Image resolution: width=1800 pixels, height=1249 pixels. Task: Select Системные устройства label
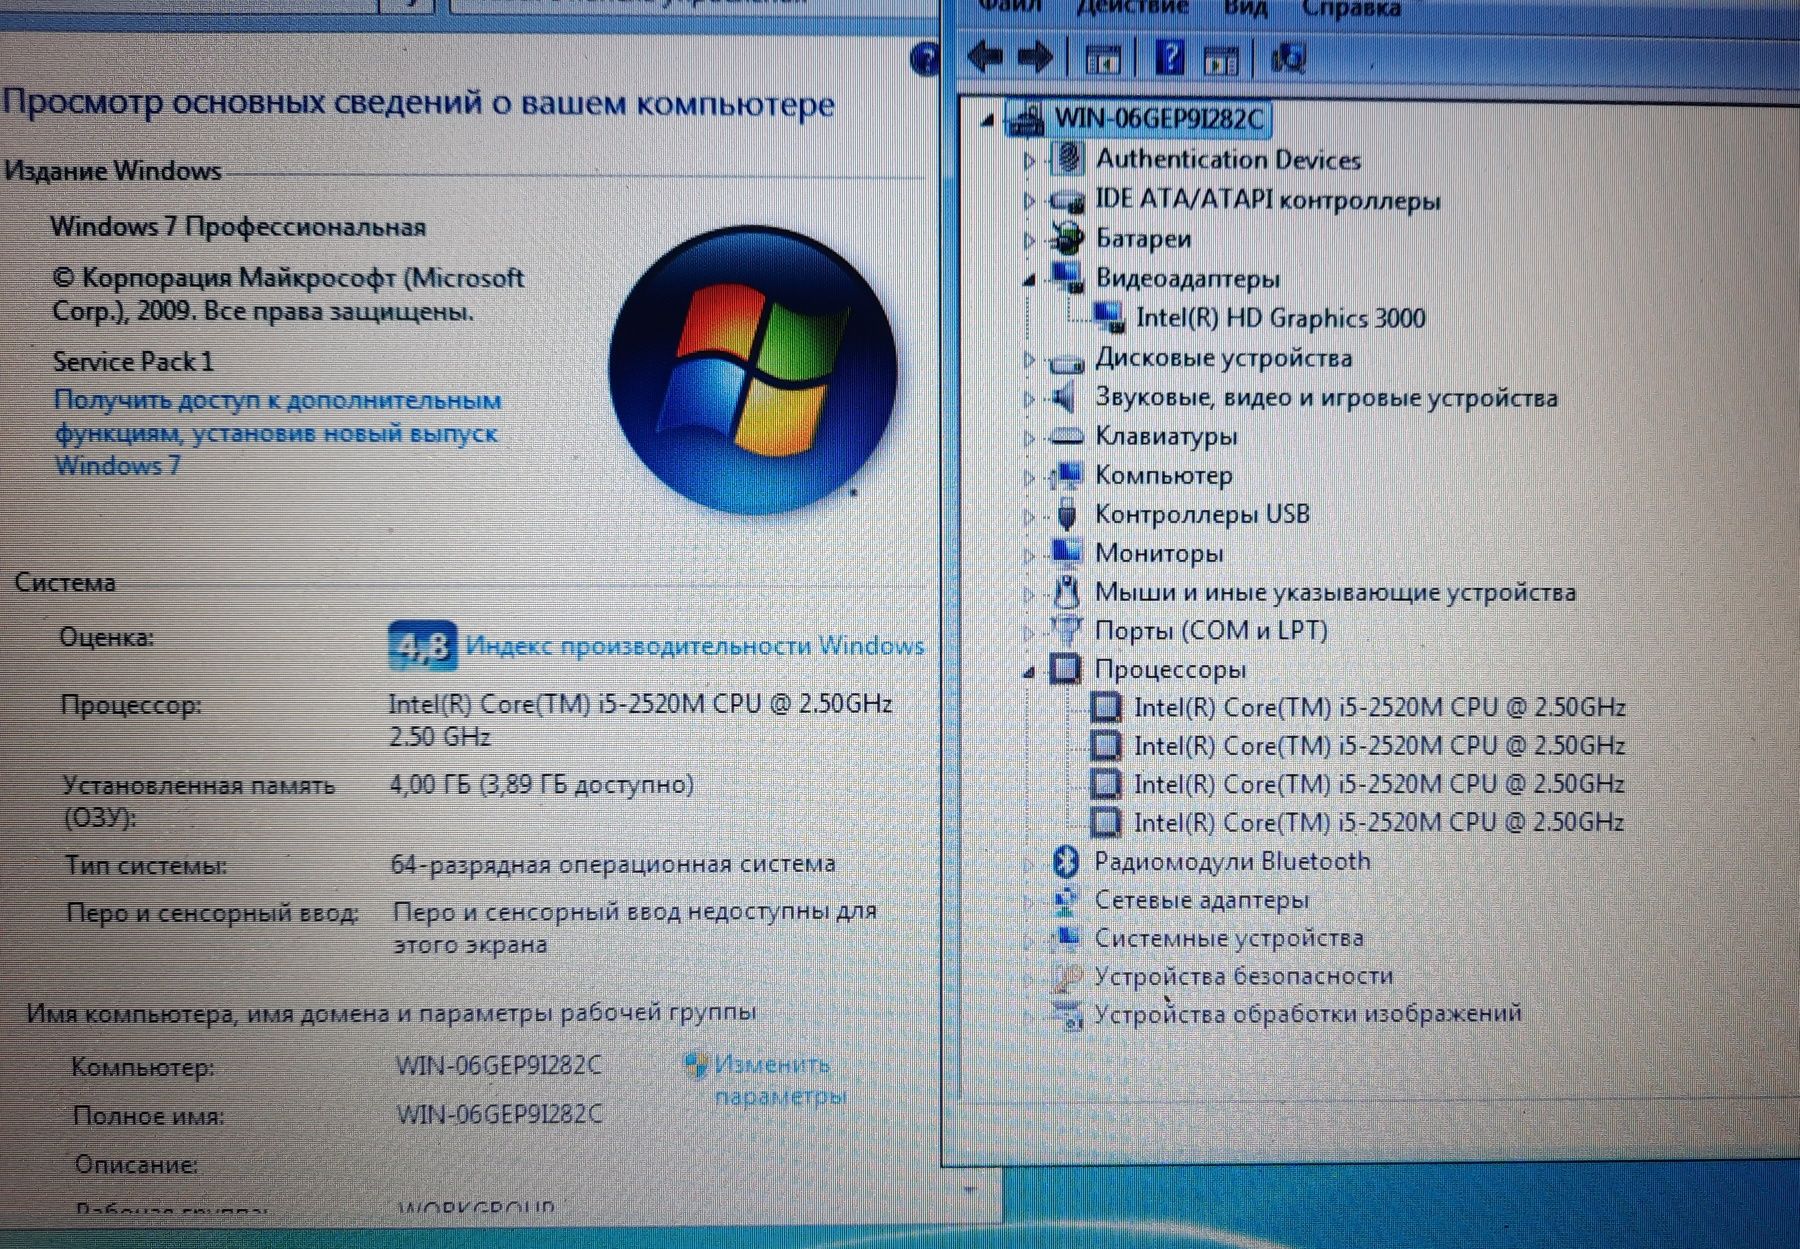1229,938
